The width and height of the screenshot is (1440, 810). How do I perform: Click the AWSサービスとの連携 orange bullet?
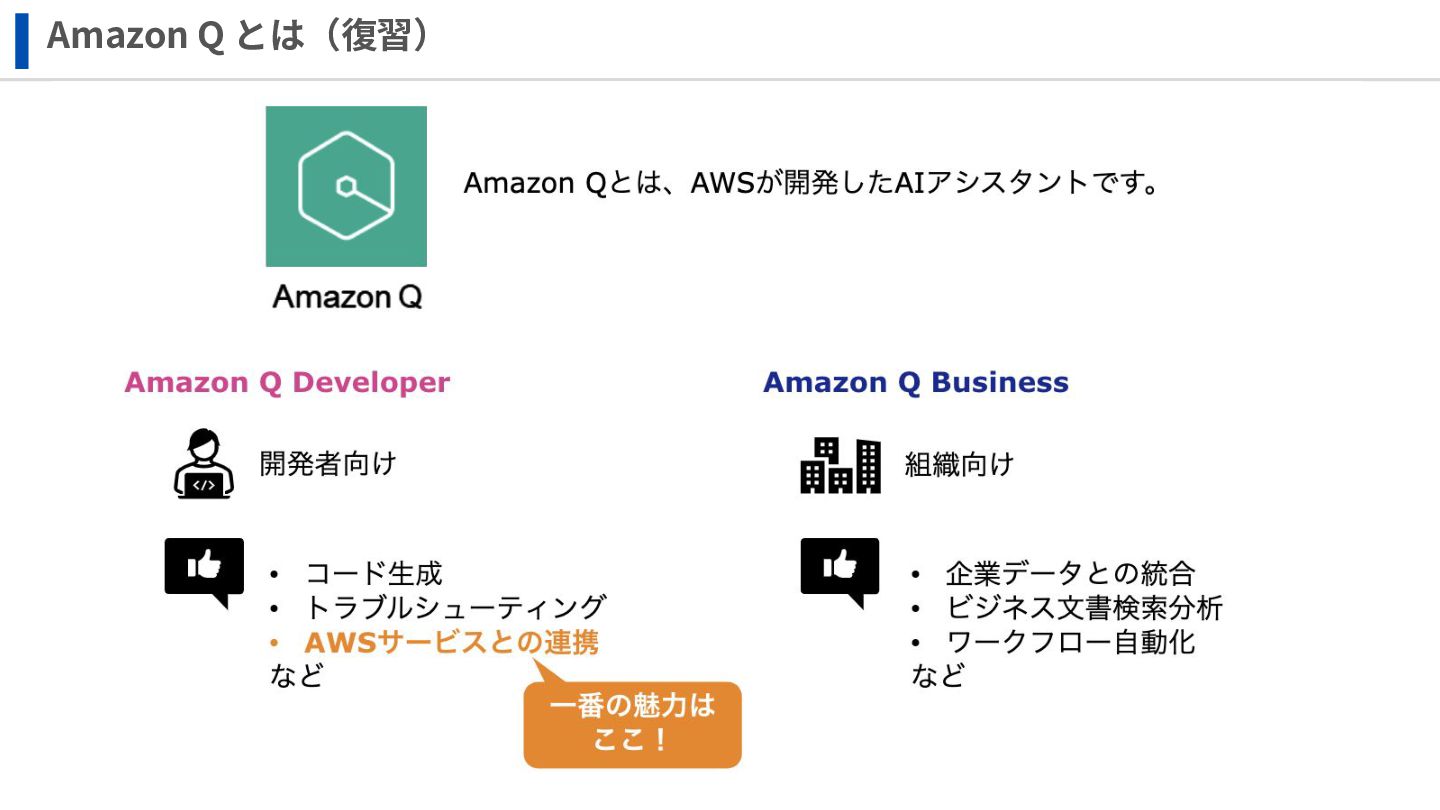tap(451, 641)
